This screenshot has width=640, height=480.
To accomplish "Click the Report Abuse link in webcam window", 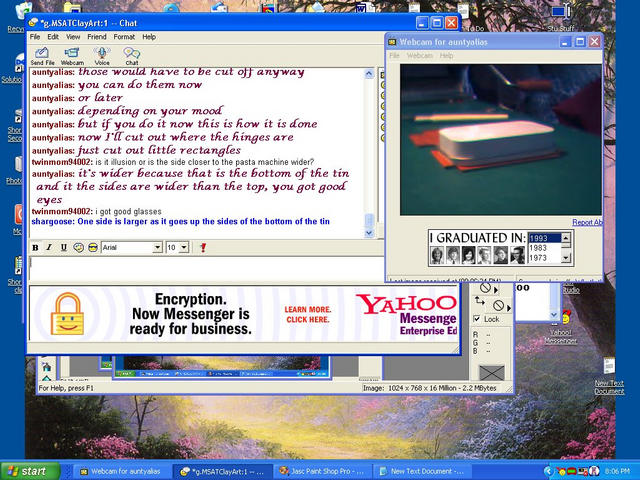I will click(x=587, y=222).
